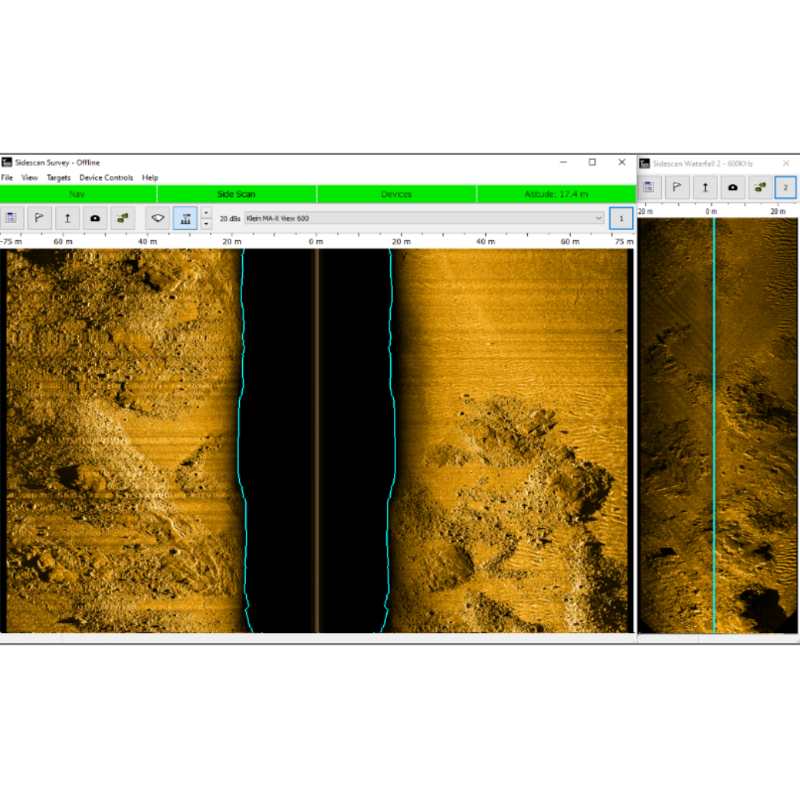The width and height of the screenshot is (800, 800).
Task: Click the button labeled 2 in Waterfall 2
Action: [x=786, y=186]
